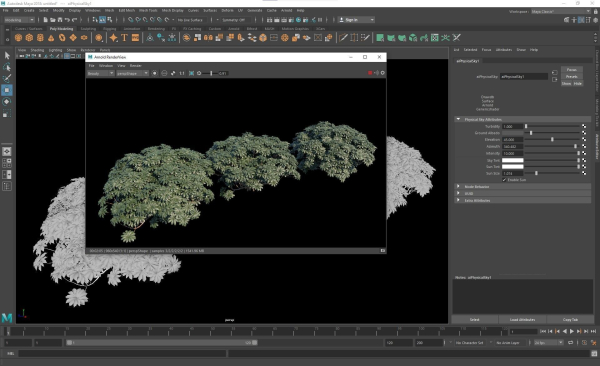Image resolution: width=600 pixels, height=366 pixels.
Task: Click the Elevation slider track
Action: click(553, 139)
